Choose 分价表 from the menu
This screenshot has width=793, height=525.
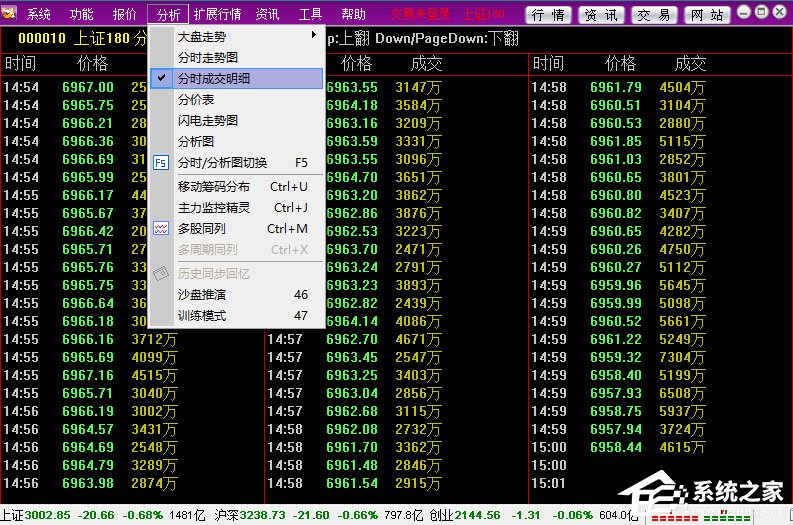(237, 100)
